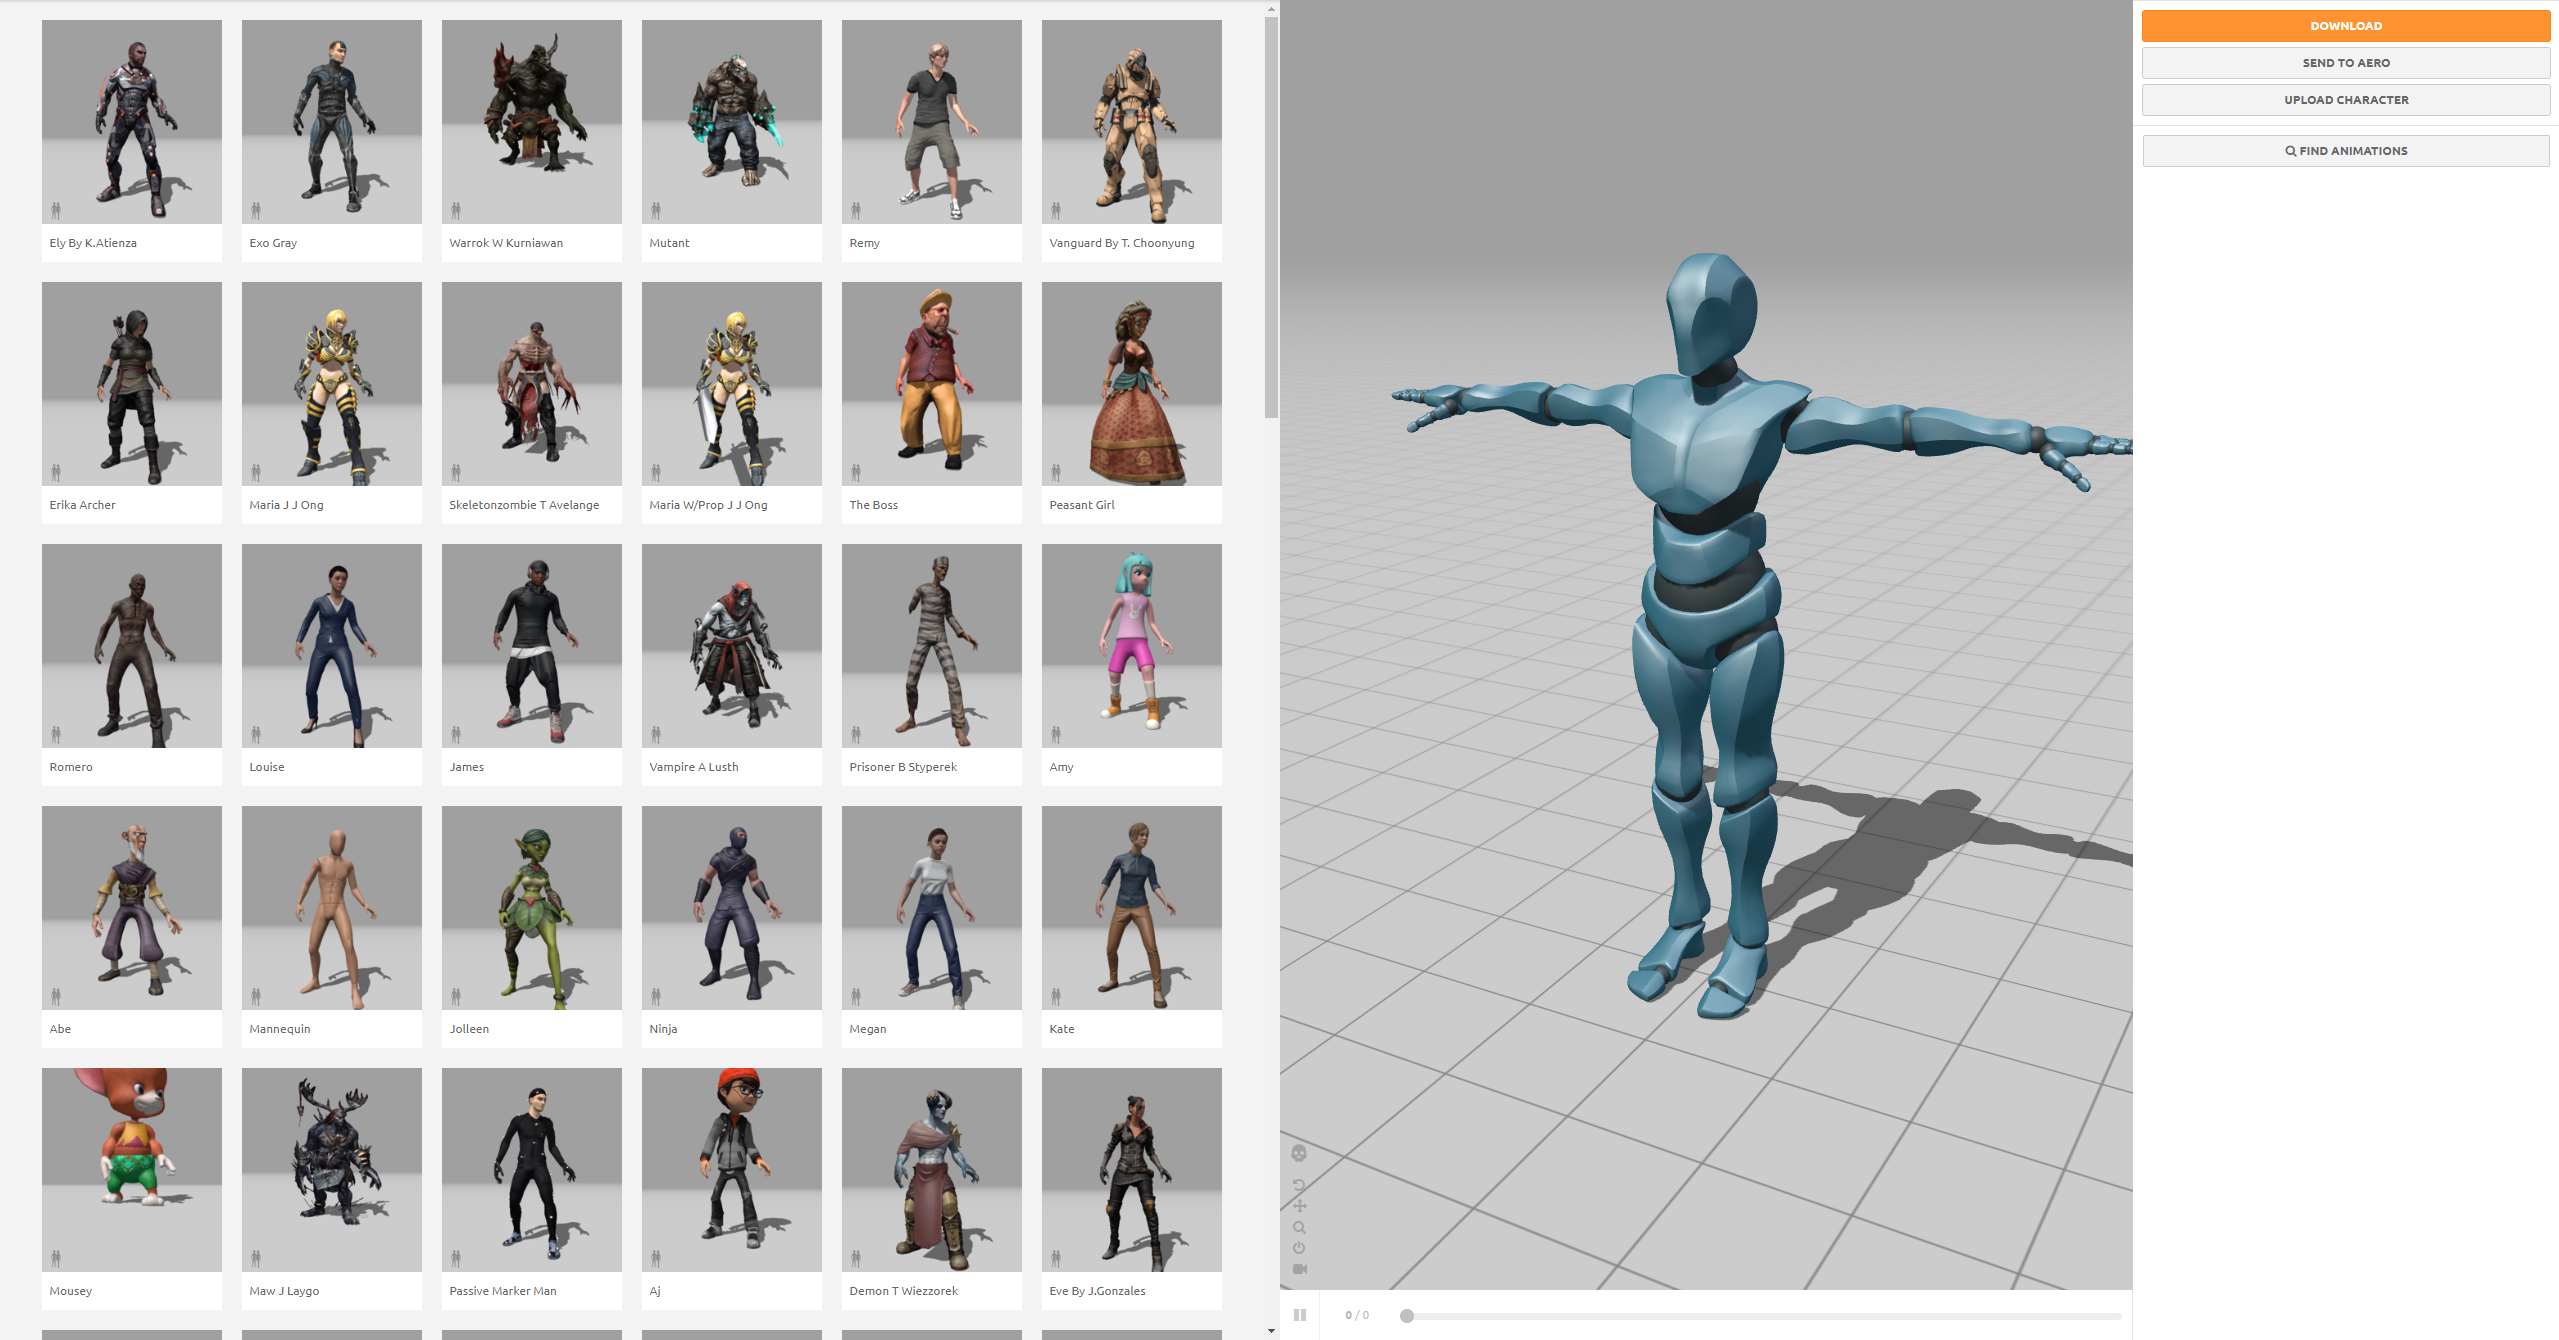Image resolution: width=2559 pixels, height=1340 pixels.
Task: Select the pan tool icon in viewport
Action: coord(1299,1206)
